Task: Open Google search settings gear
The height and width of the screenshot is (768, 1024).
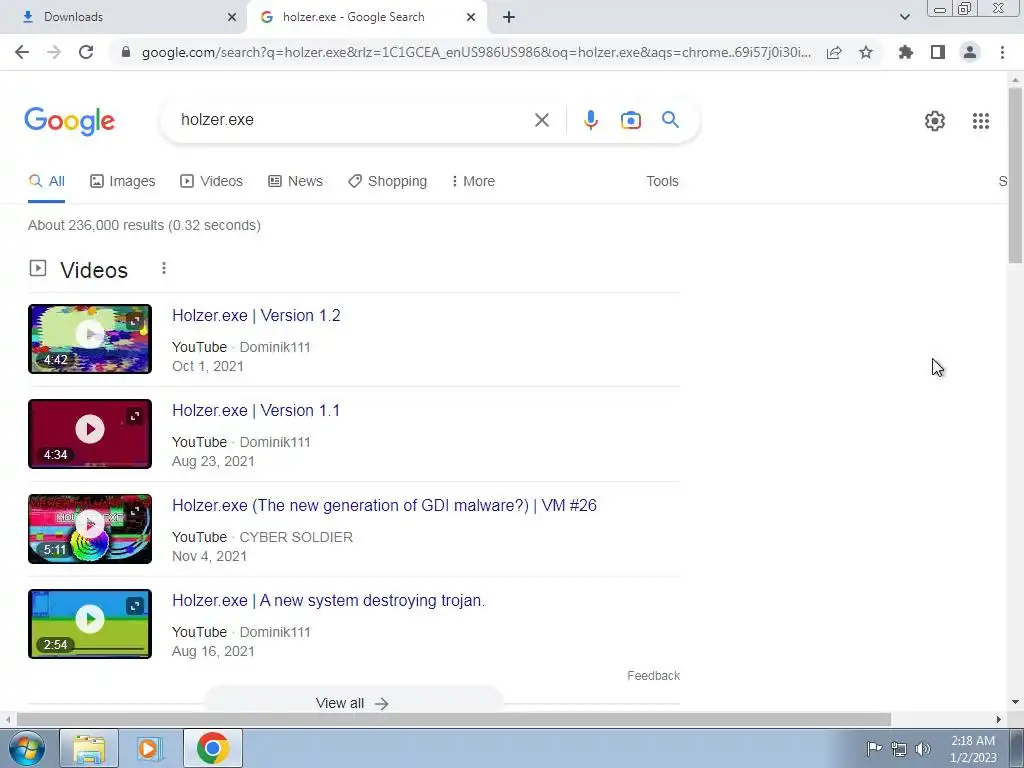Action: tap(935, 121)
